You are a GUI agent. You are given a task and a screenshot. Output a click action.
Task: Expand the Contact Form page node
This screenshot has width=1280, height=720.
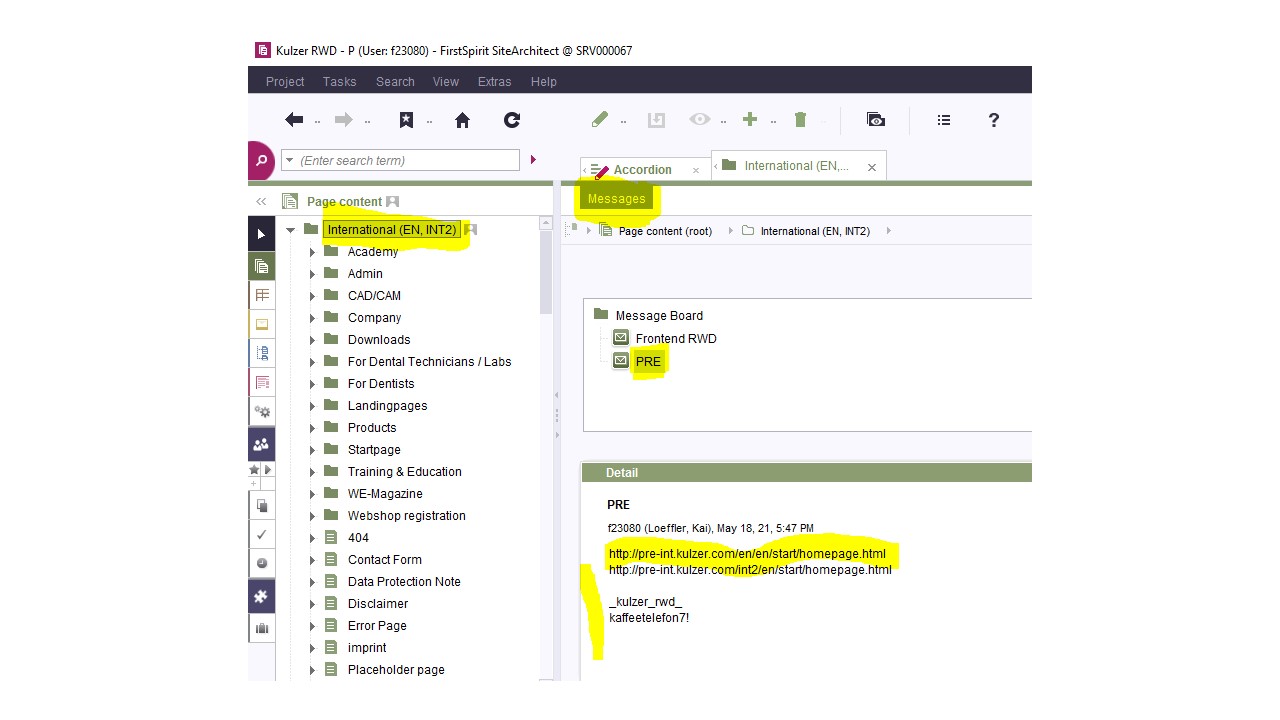[x=312, y=560]
